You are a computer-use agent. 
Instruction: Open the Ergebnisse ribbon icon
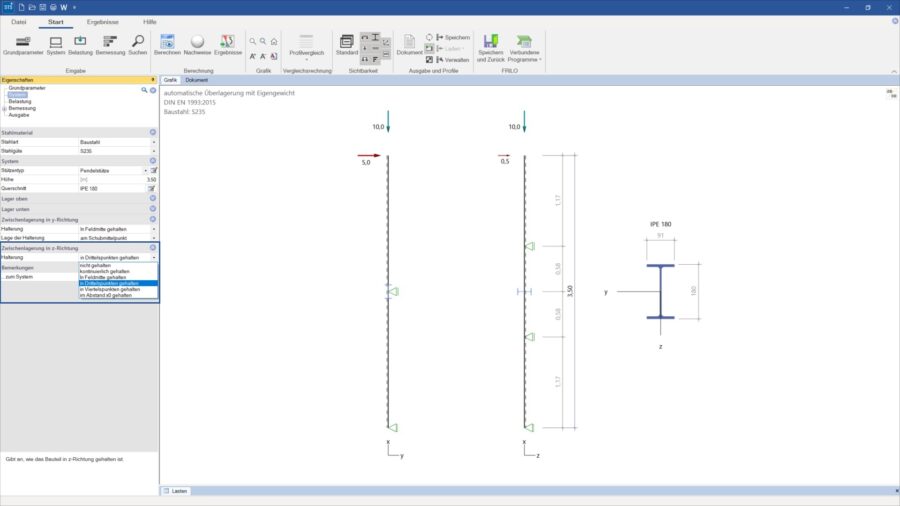228,45
